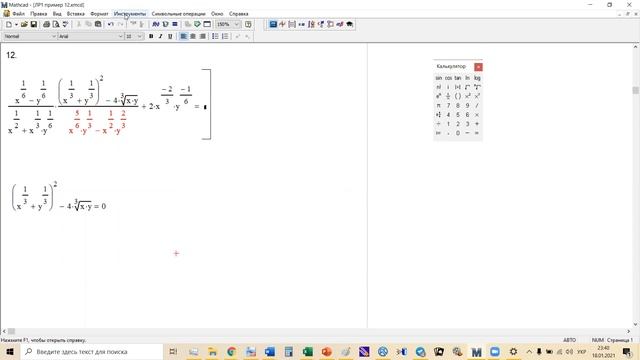This screenshot has width=640, height=360.
Task: Paste from clipboard toolbar icon
Action: (x=98, y=24)
